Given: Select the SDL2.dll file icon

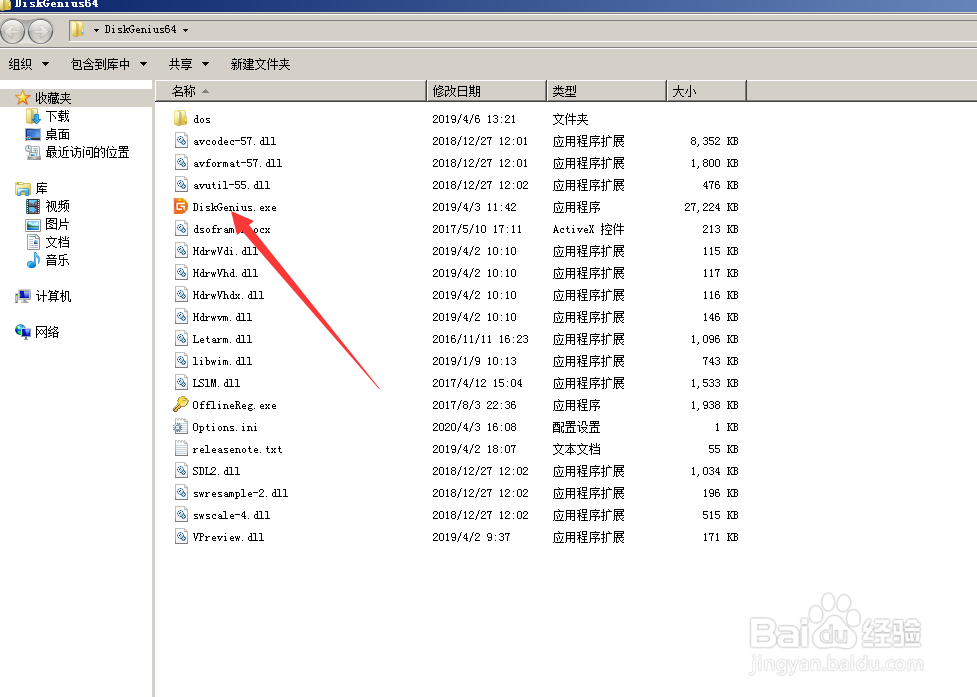Looking at the screenshot, I should point(181,470).
